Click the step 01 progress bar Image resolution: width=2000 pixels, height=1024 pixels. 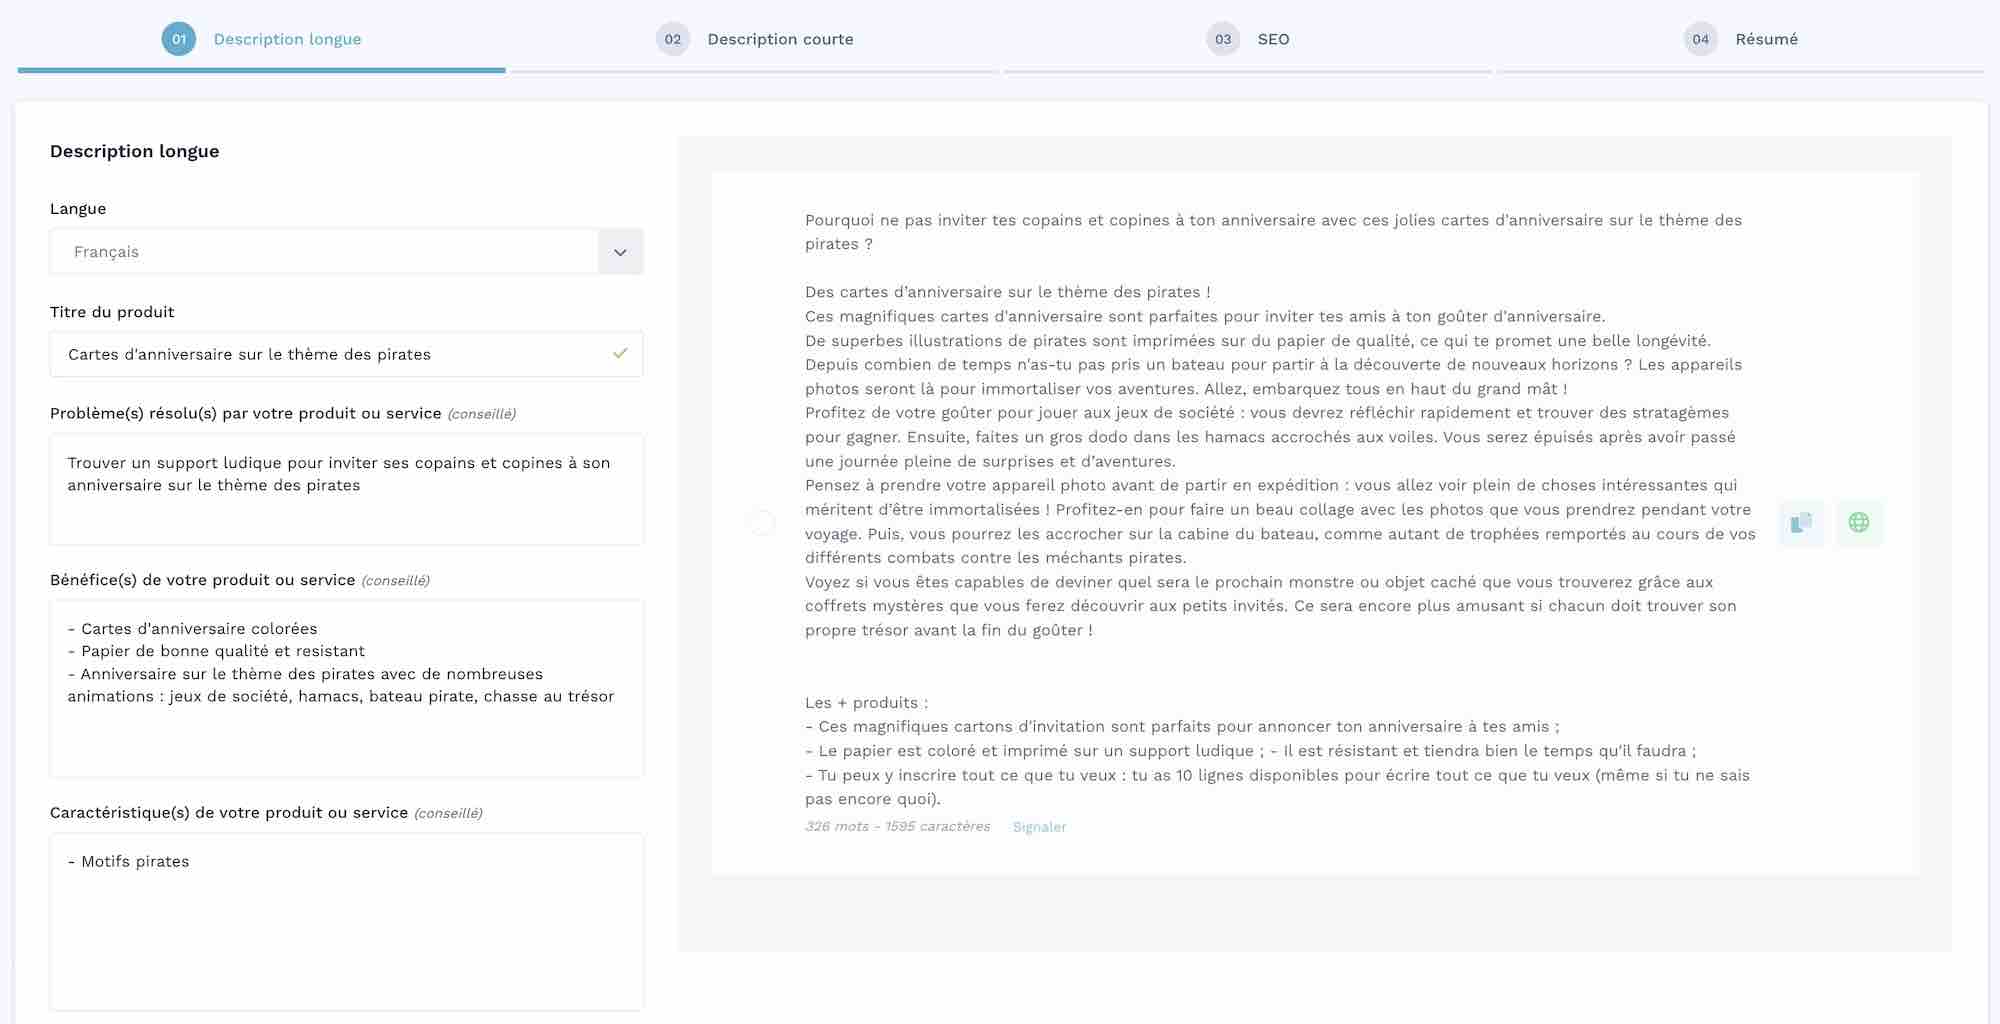point(260,70)
